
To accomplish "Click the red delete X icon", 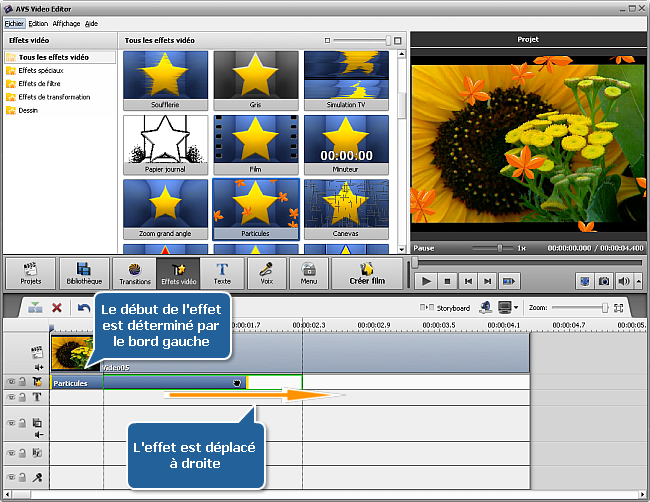I will tap(57, 308).
